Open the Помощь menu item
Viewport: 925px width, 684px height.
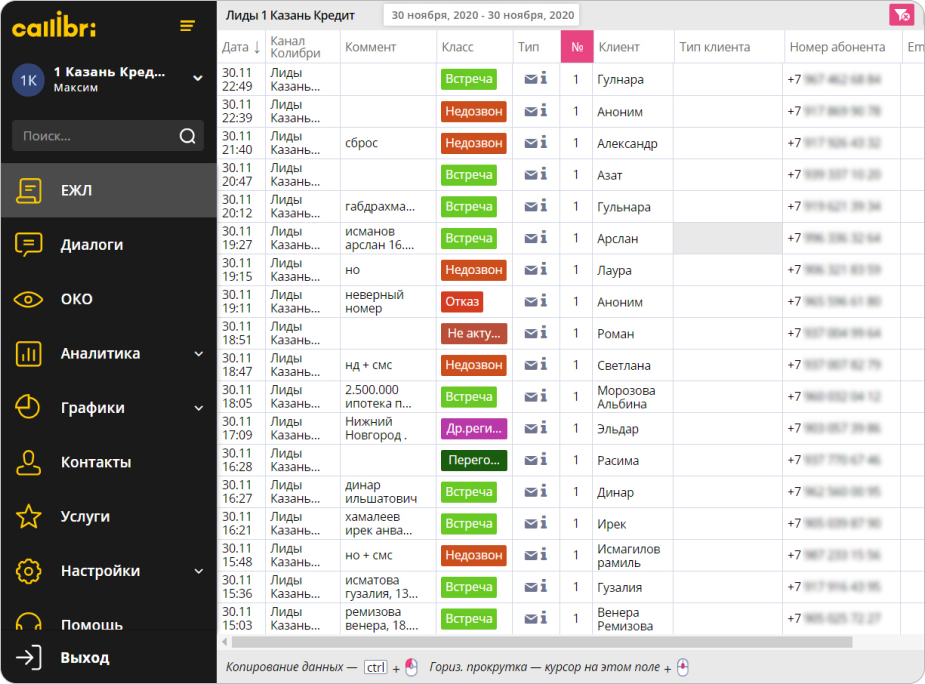click(x=91, y=624)
